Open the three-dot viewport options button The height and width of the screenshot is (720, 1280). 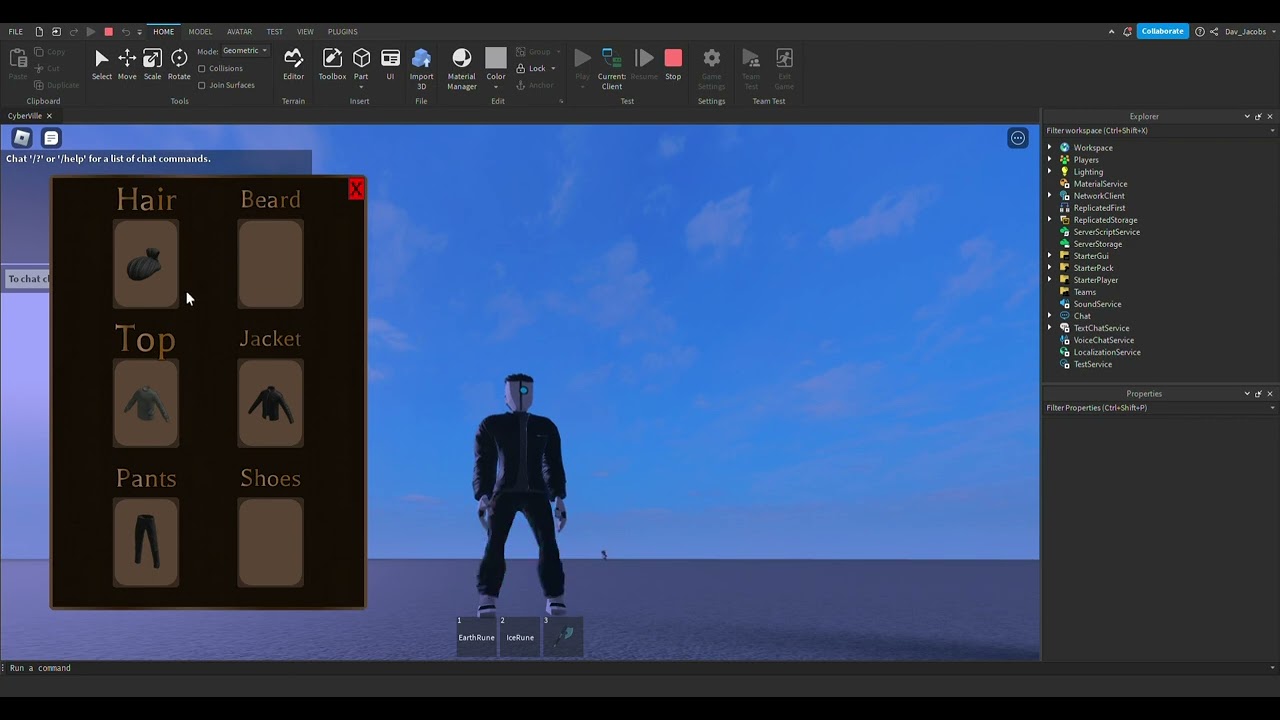(x=1018, y=138)
